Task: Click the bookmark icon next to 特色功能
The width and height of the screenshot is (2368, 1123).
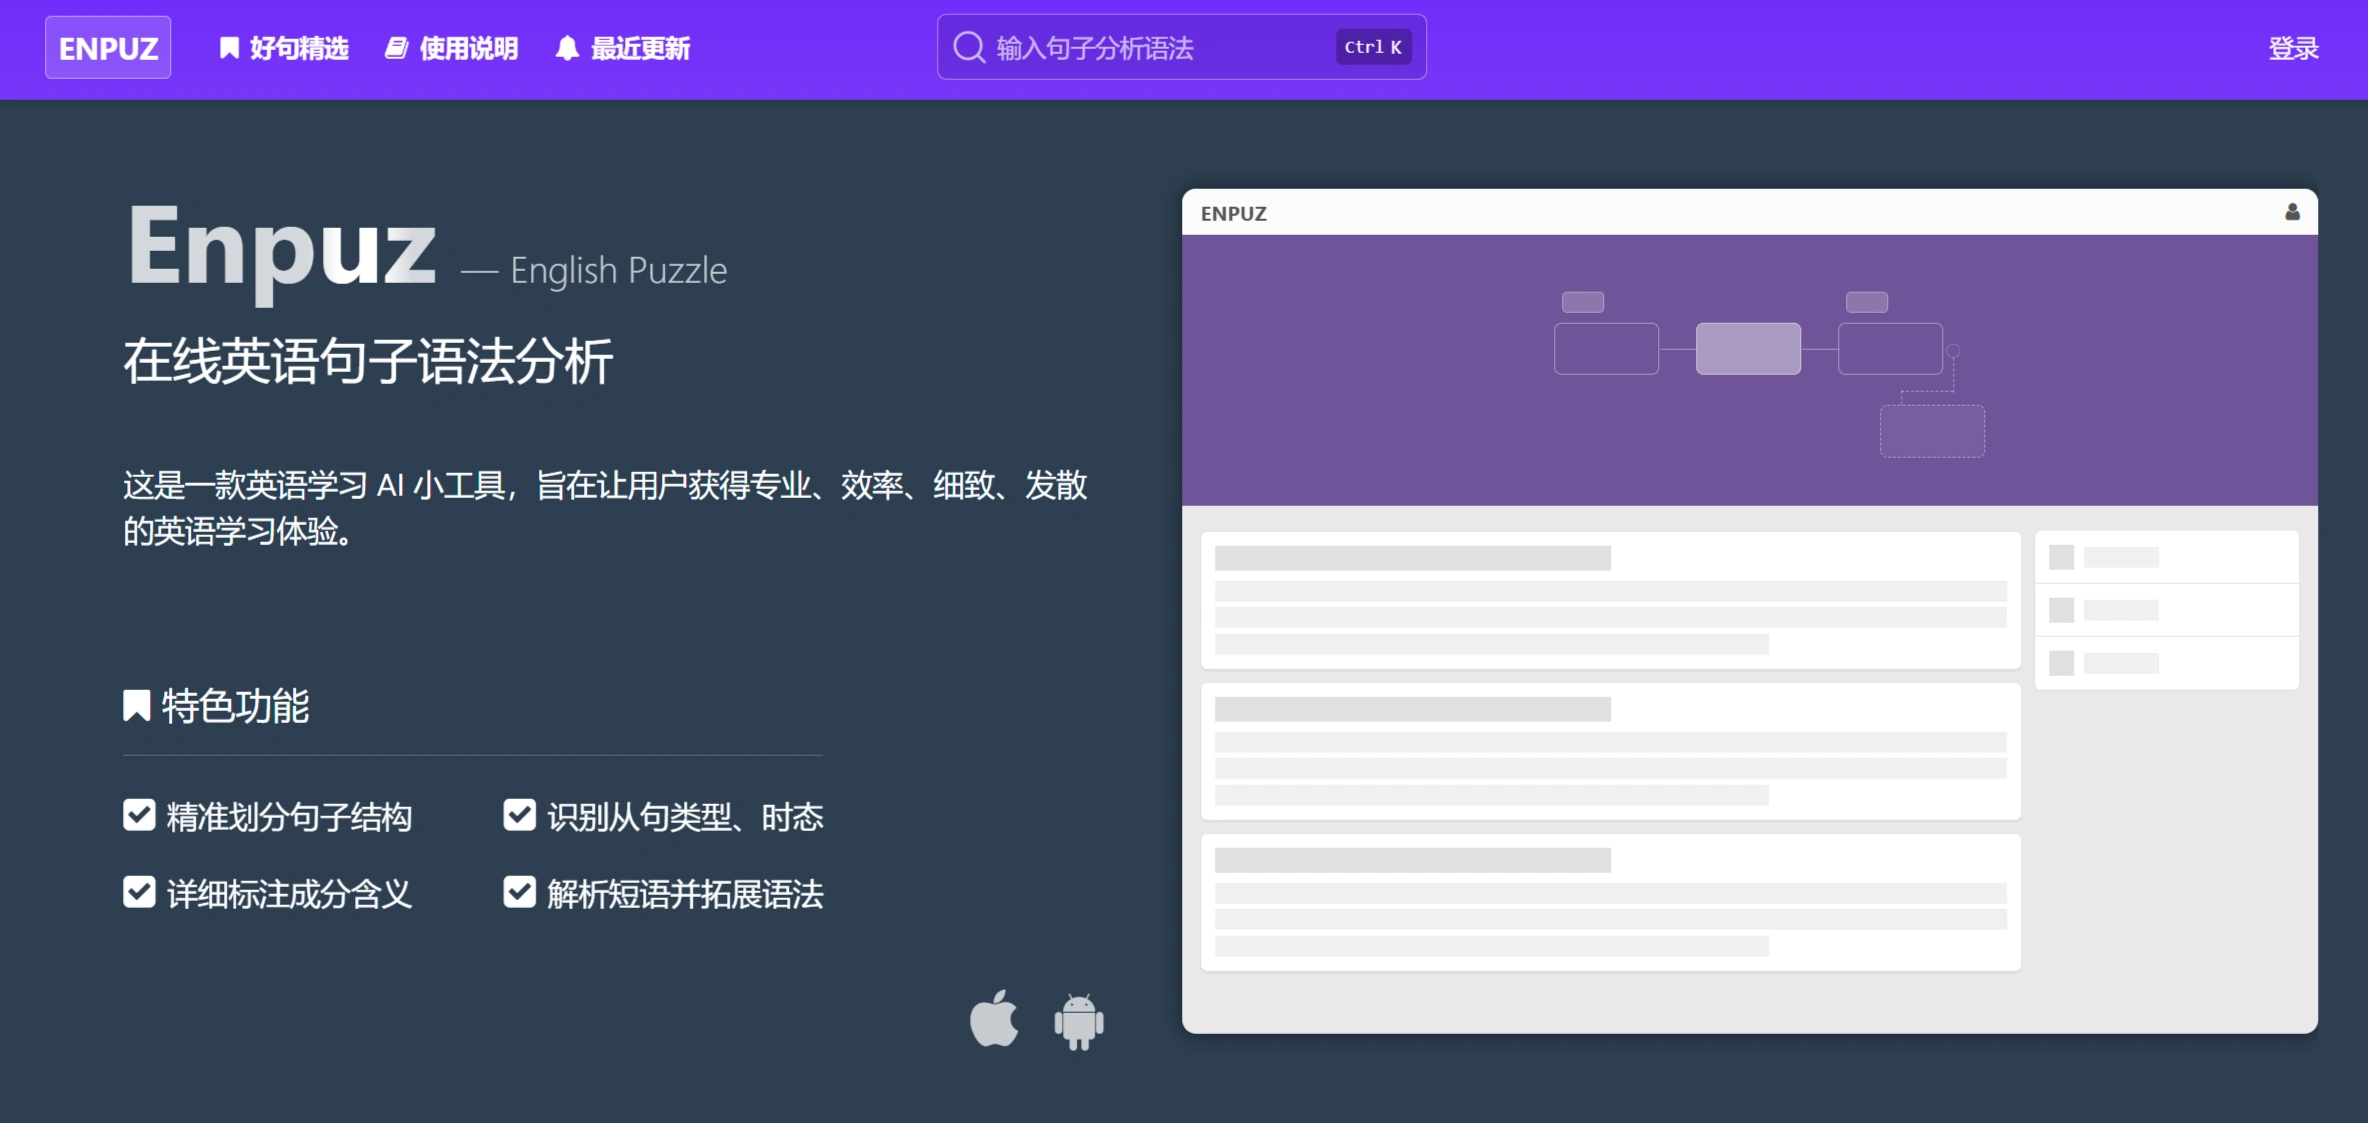Action: [x=136, y=706]
